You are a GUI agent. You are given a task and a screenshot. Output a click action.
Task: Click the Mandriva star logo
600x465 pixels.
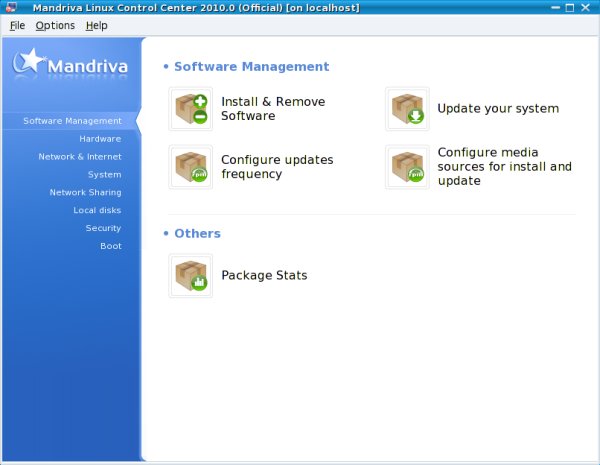[x=70, y=63]
